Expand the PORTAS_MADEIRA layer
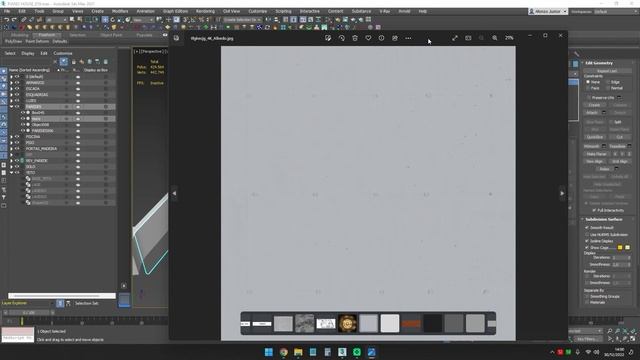The width and height of the screenshot is (640, 360). [x=11, y=149]
